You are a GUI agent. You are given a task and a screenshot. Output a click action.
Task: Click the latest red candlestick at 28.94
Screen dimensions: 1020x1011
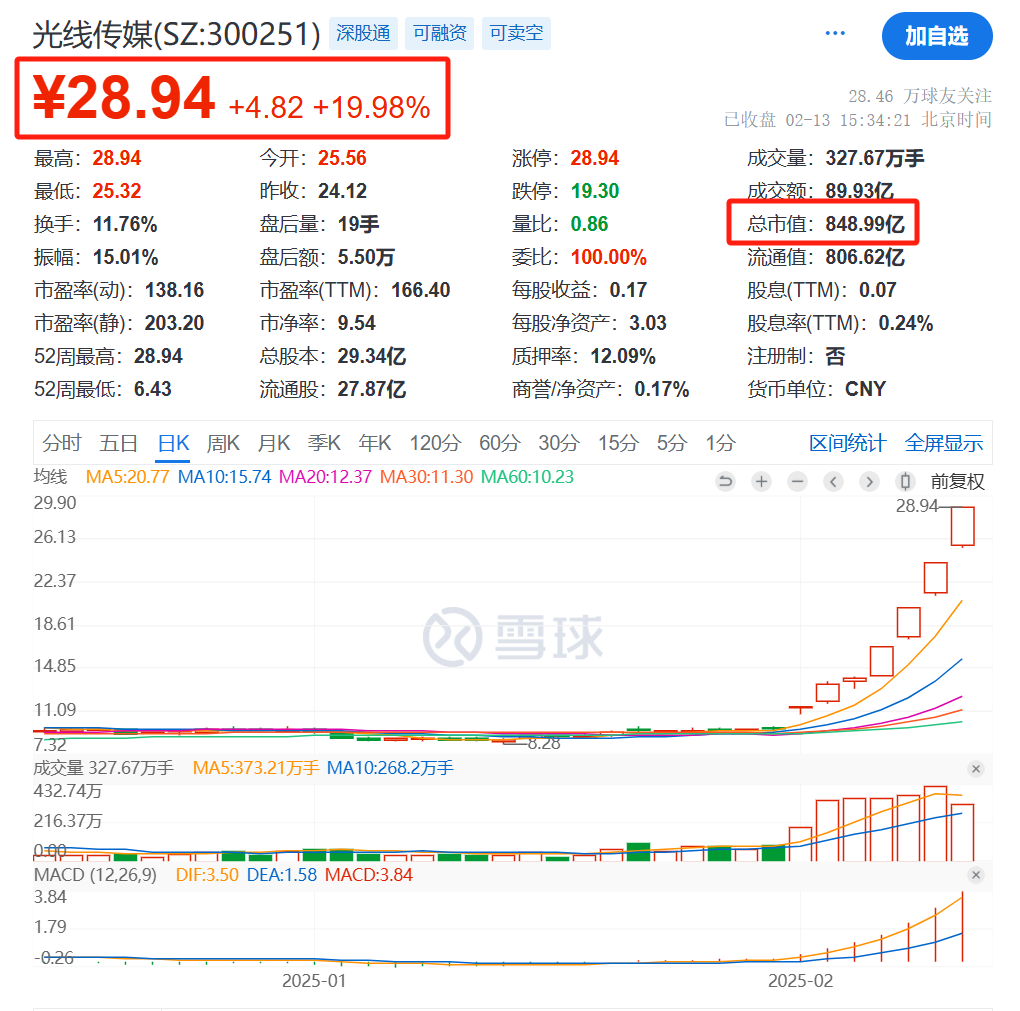tap(962, 526)
